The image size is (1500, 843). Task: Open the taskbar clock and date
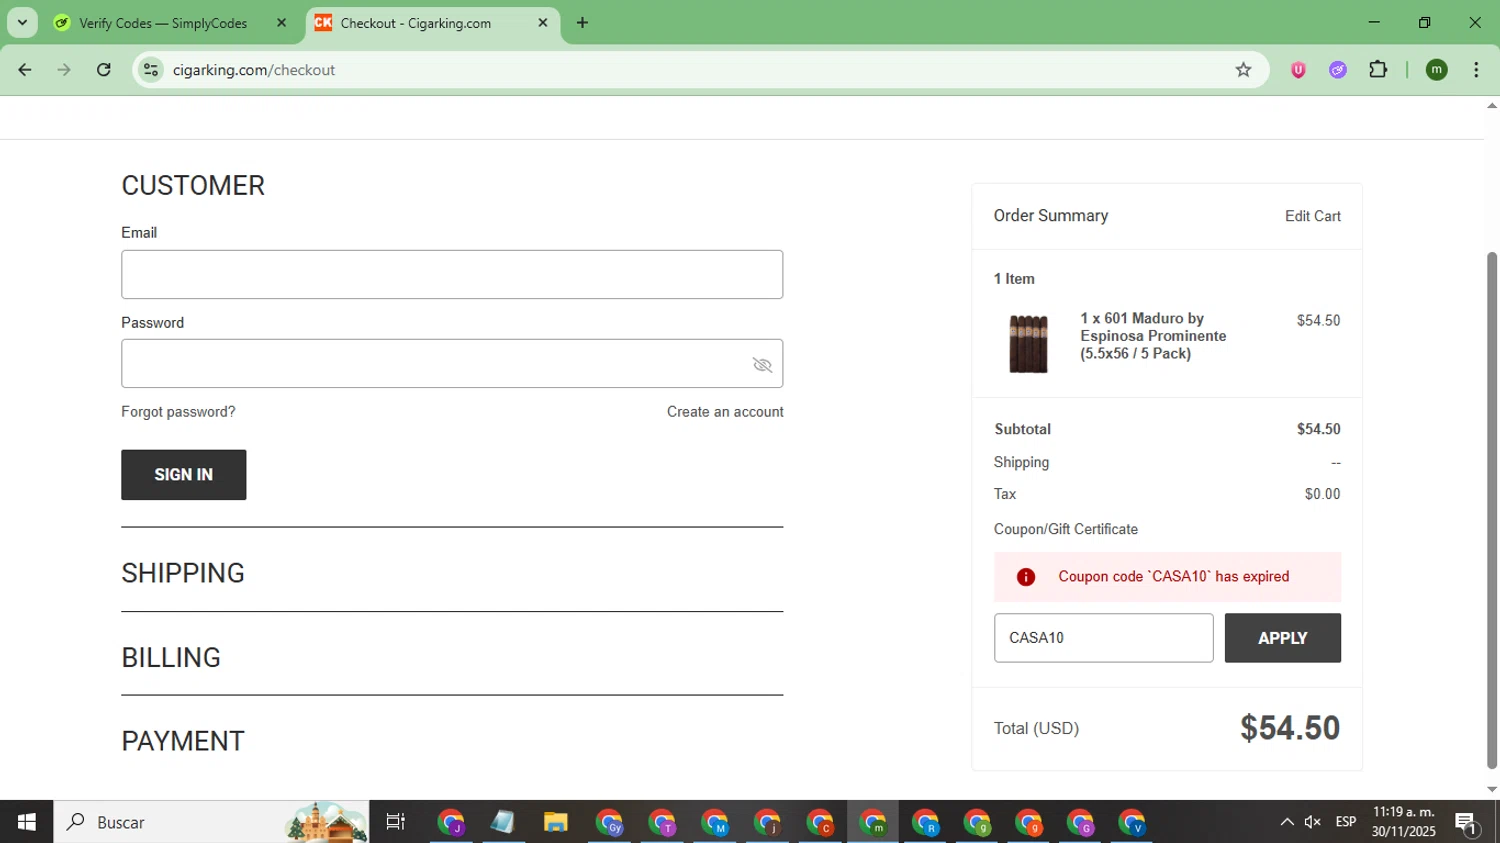(x=1404, y=822)
